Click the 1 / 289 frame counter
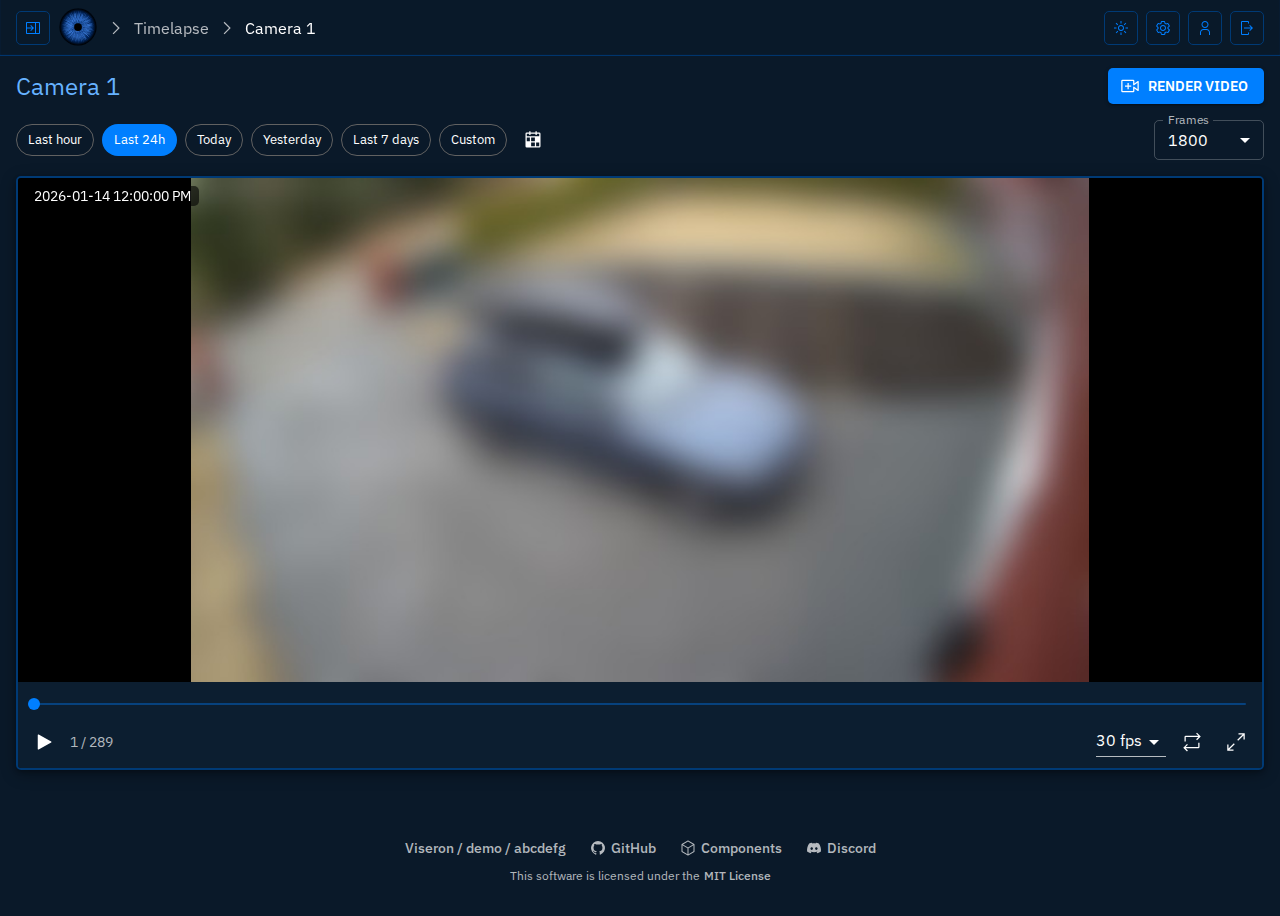 (92, 742)
